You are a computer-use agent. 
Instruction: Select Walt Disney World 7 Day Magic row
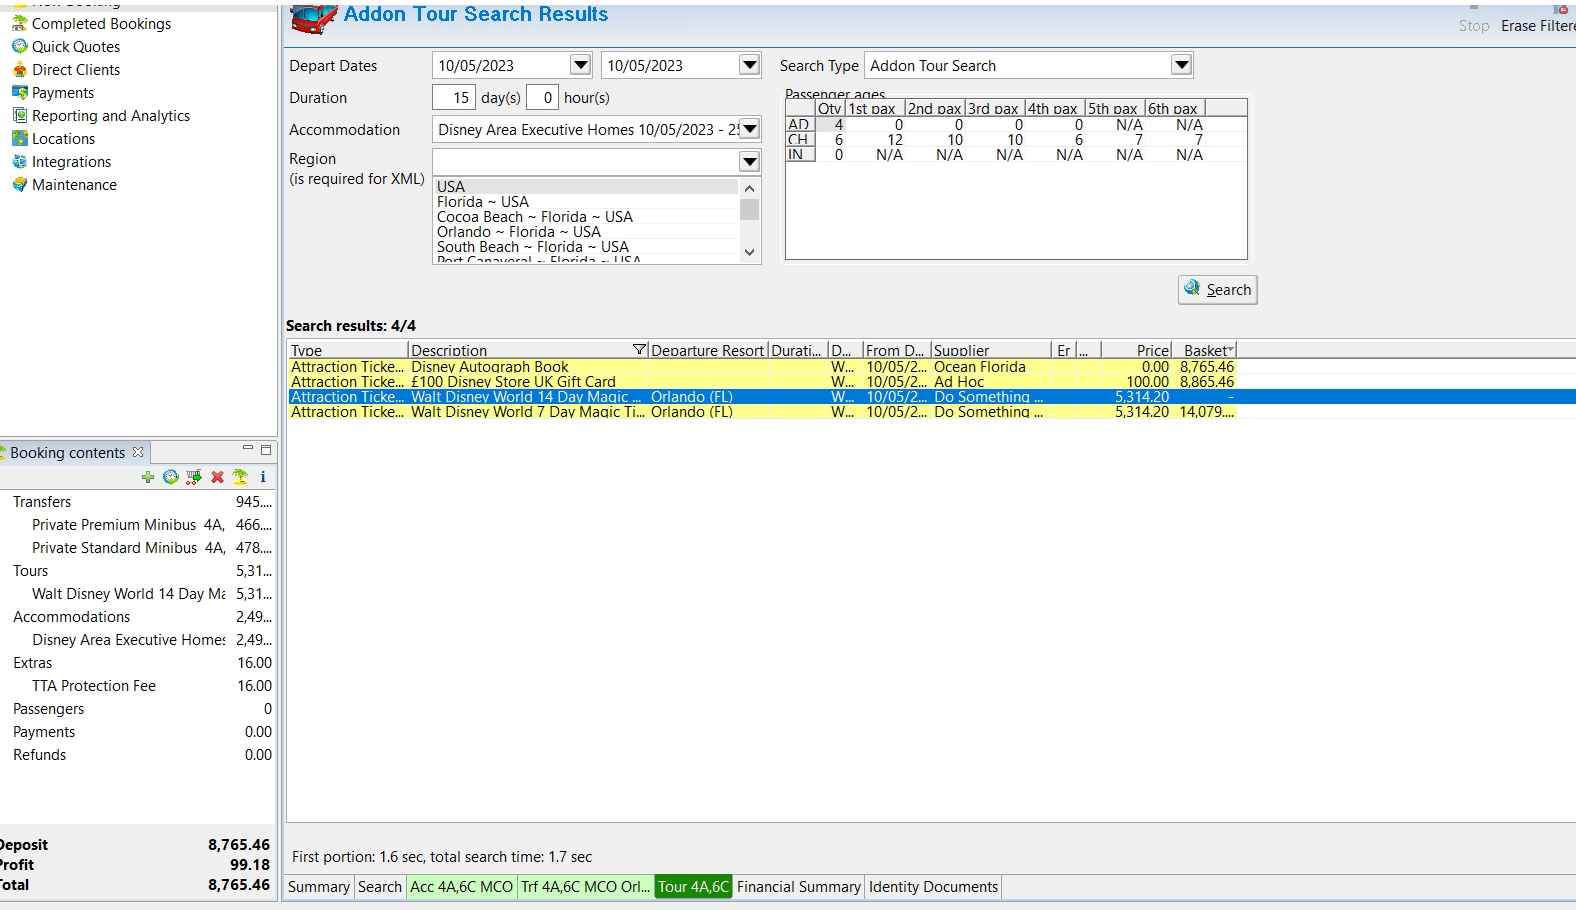762,411
